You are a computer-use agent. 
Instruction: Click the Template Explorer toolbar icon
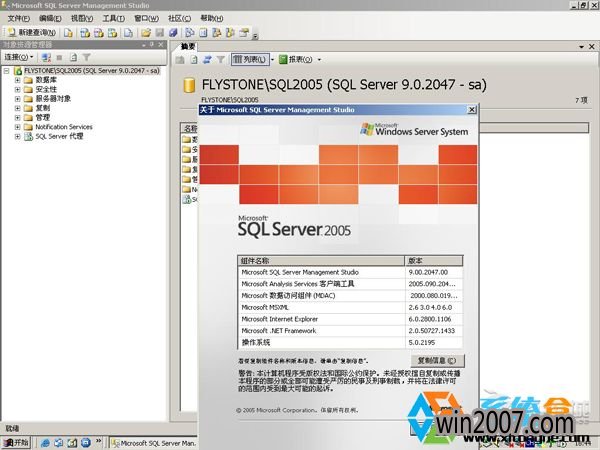click(230, 33)
